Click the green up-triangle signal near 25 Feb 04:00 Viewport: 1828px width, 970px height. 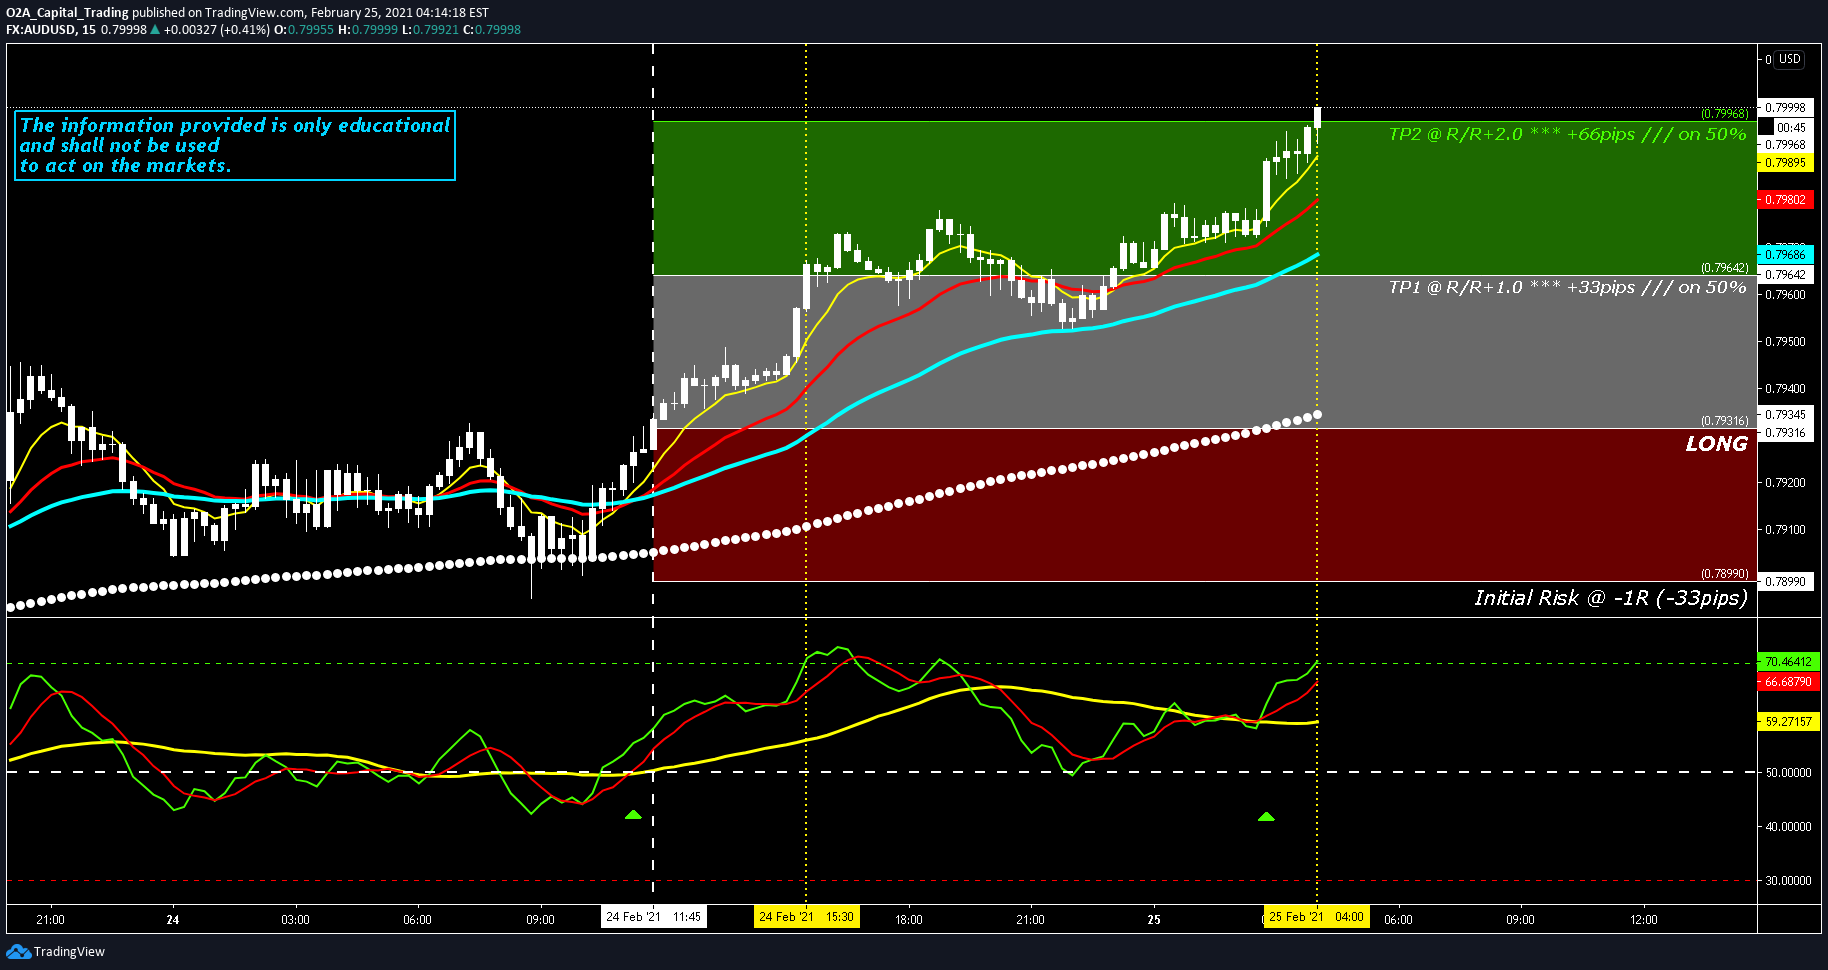[1266, 817]
